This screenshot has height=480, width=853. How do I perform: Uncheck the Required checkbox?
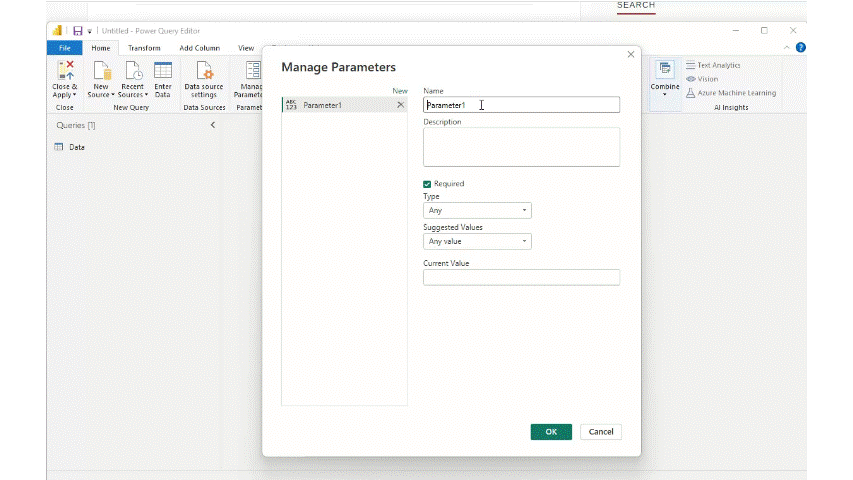[427, 184]
